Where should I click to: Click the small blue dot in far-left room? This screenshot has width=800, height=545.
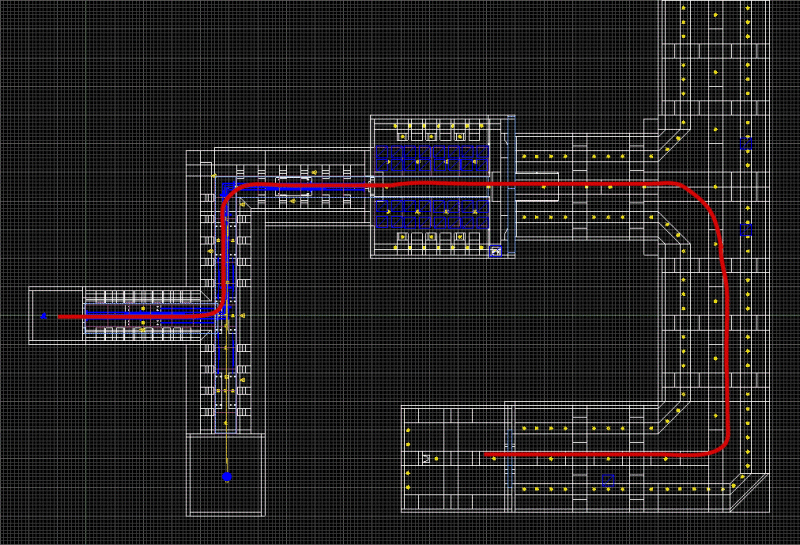click(44, 316)
